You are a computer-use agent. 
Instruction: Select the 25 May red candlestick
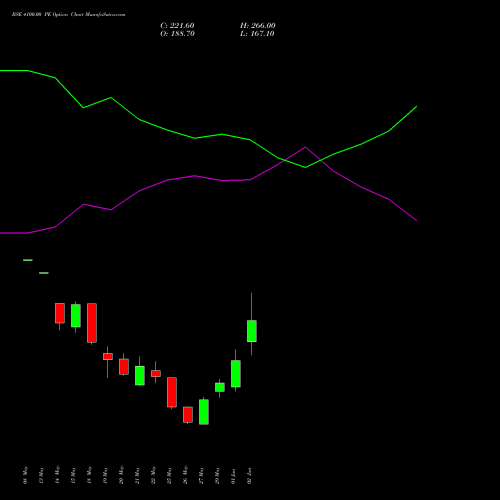click(x=172, y=392)
